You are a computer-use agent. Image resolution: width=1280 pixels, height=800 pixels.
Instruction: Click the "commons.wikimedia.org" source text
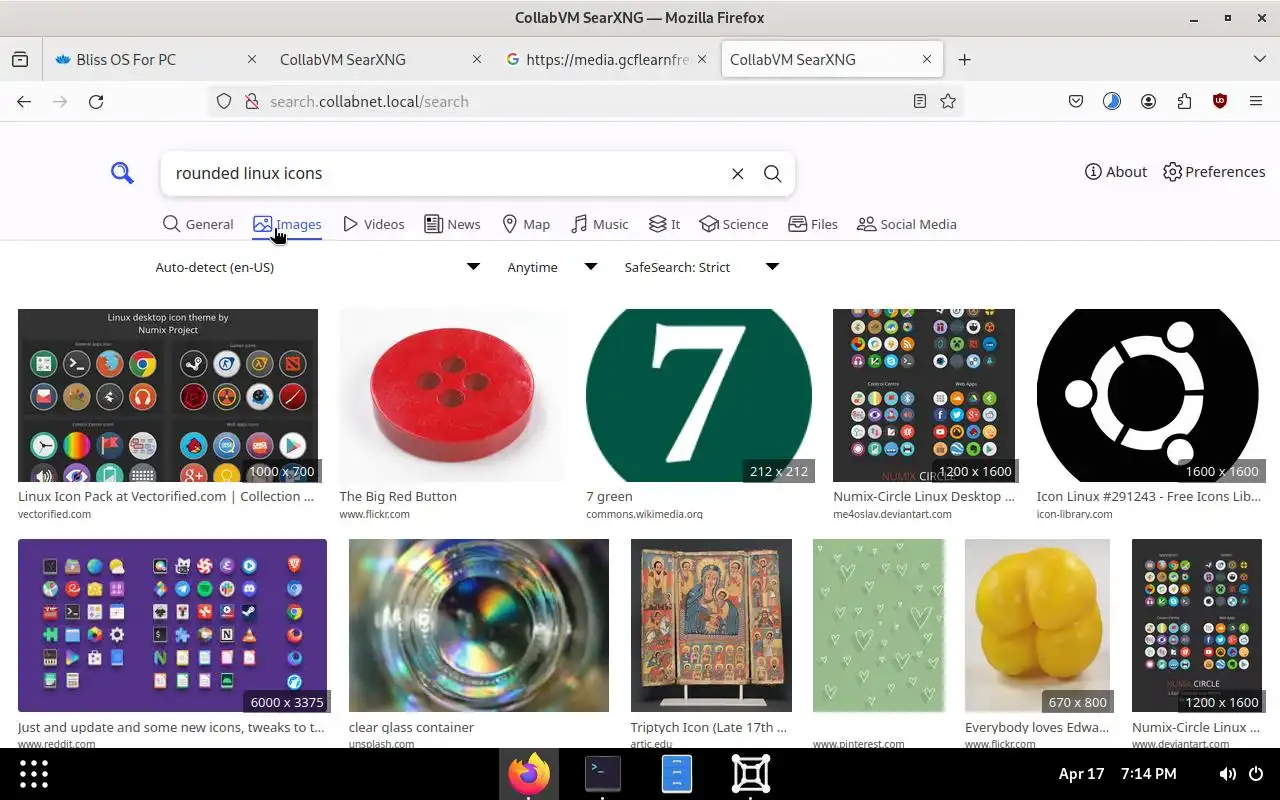coord(644,514)
